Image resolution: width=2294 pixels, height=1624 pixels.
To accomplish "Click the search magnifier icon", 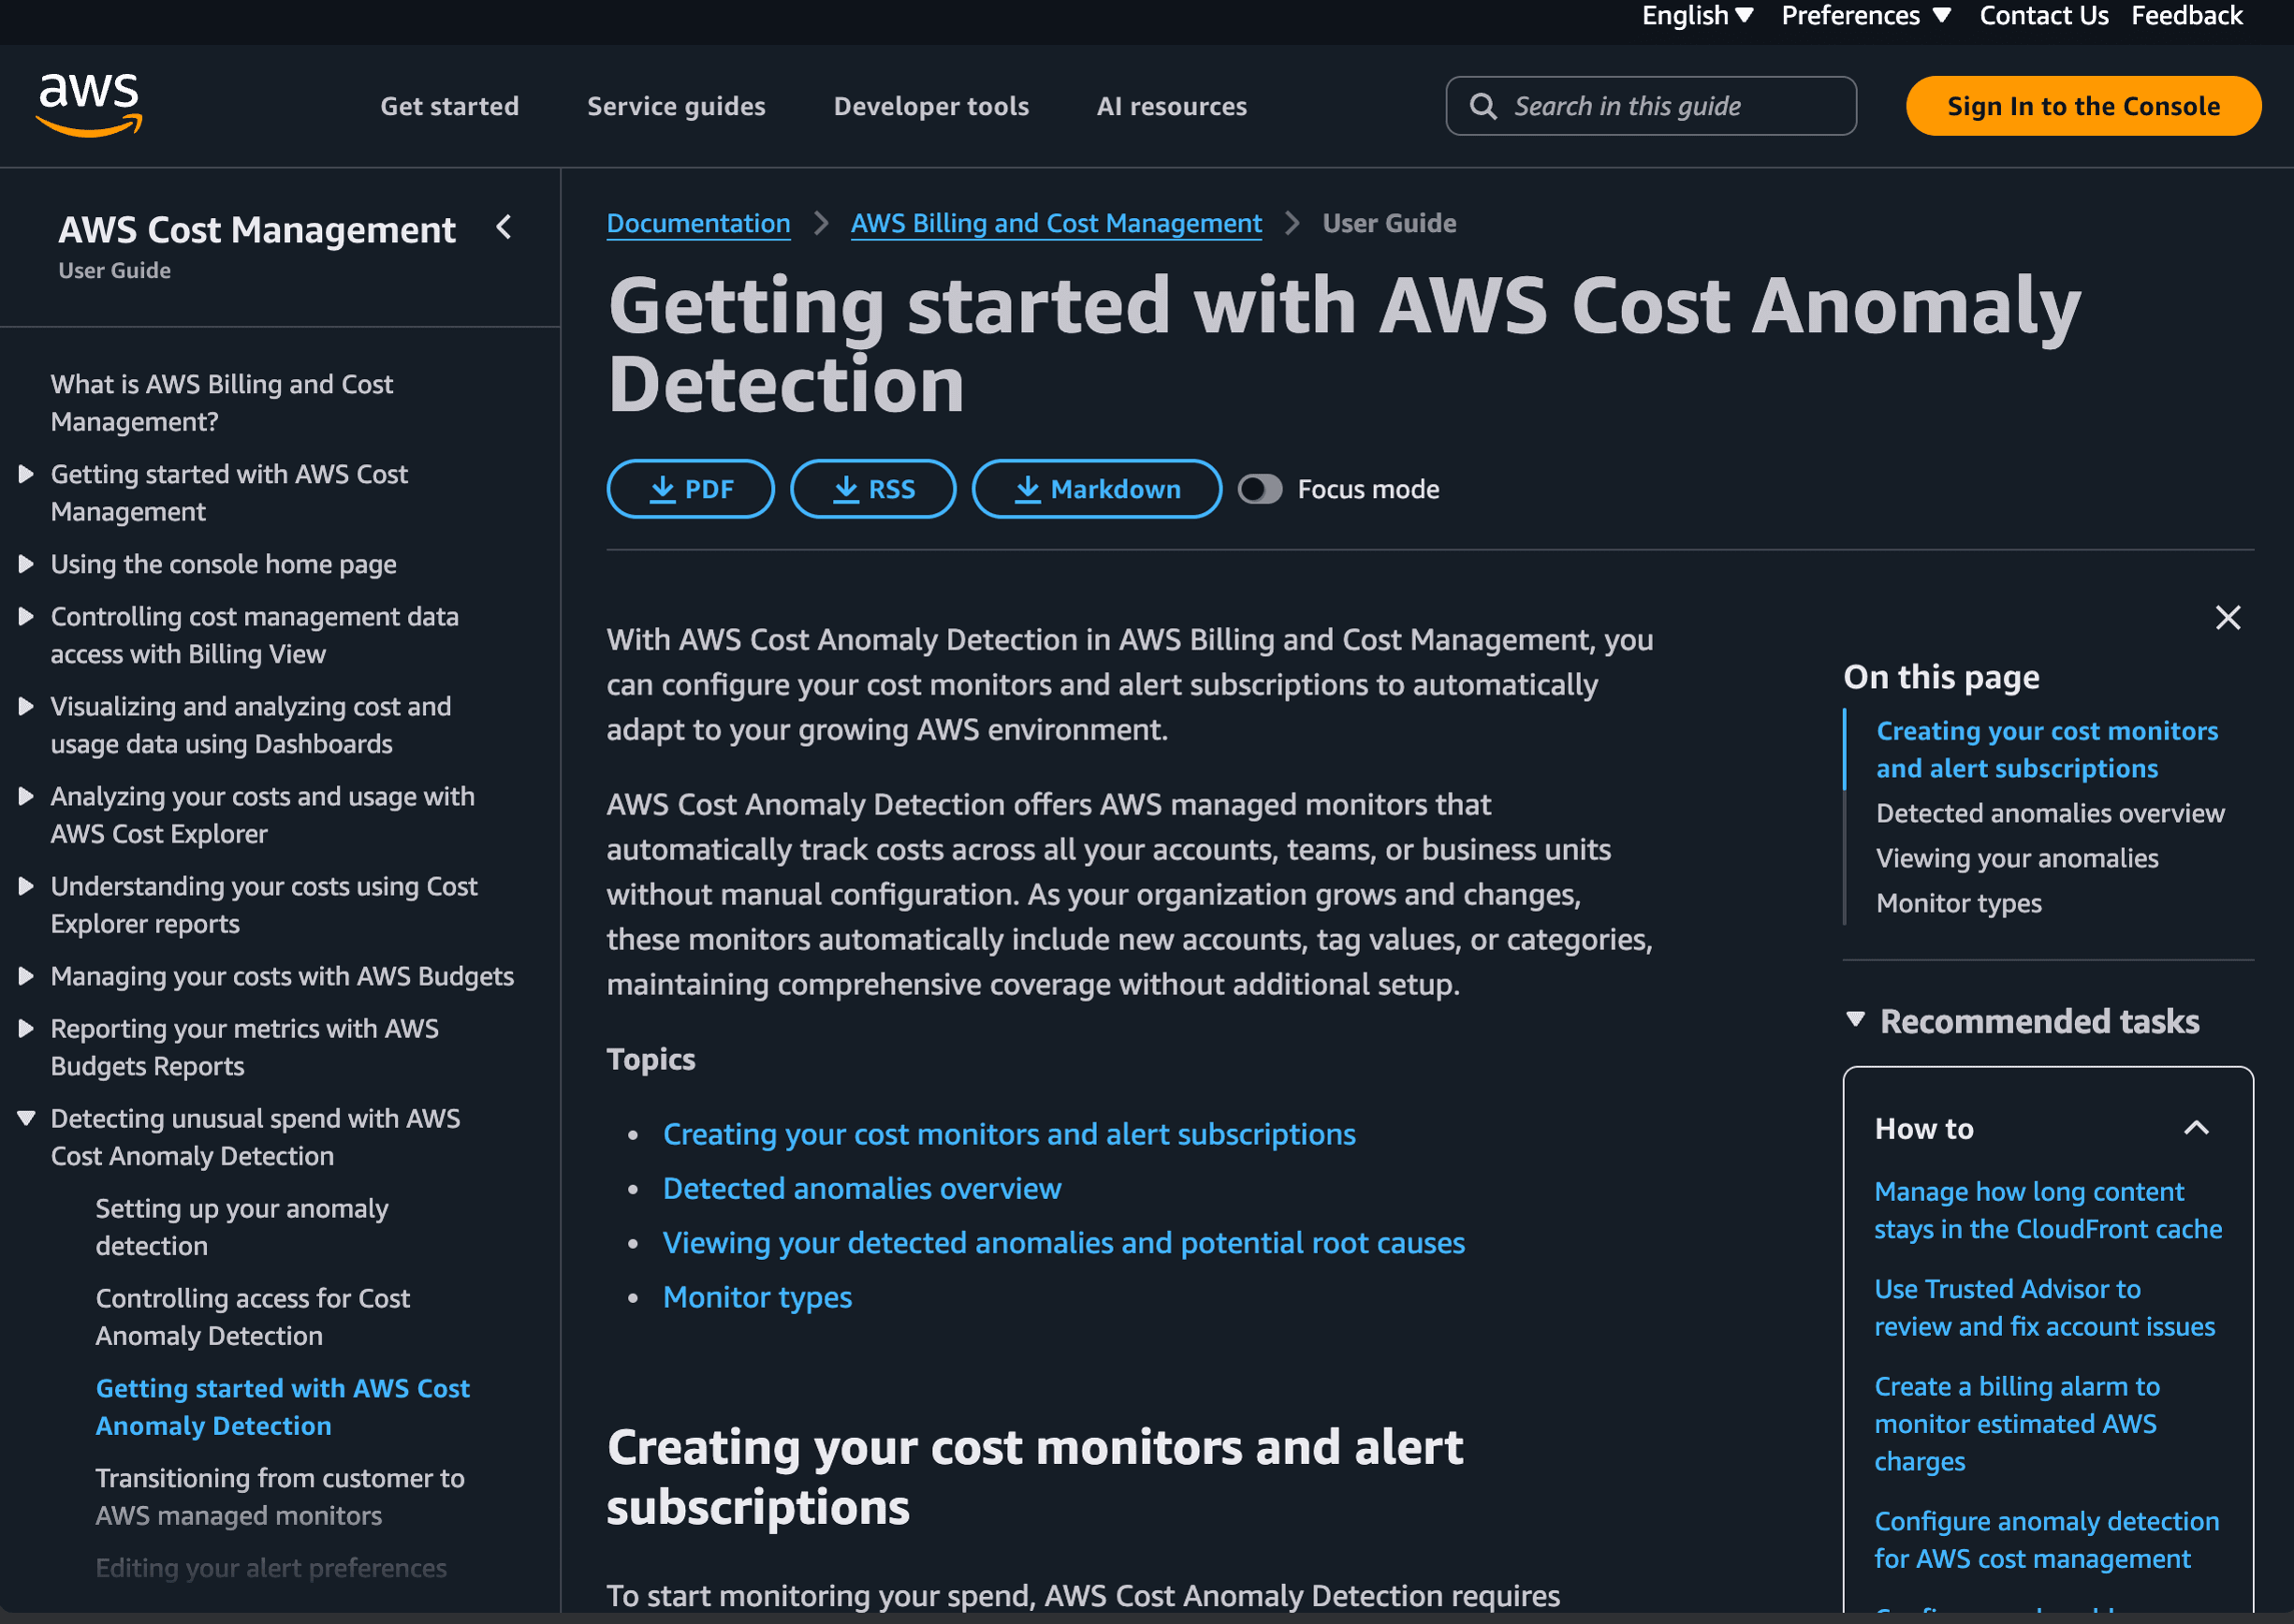I will (1483, 106).
